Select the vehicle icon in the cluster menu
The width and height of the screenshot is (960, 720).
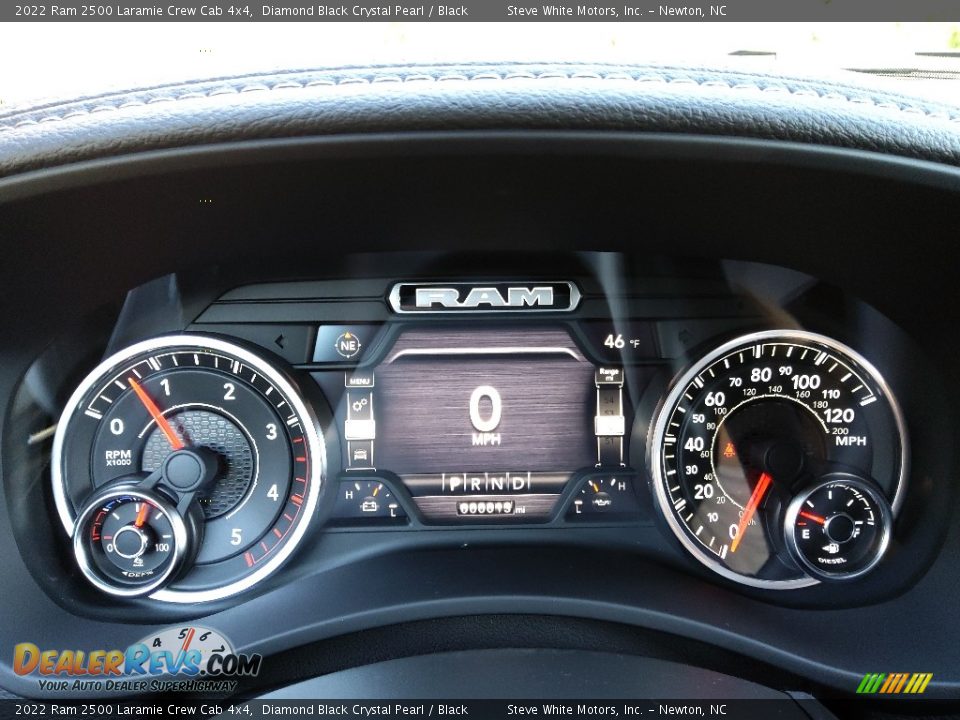[x=360, y=454]
